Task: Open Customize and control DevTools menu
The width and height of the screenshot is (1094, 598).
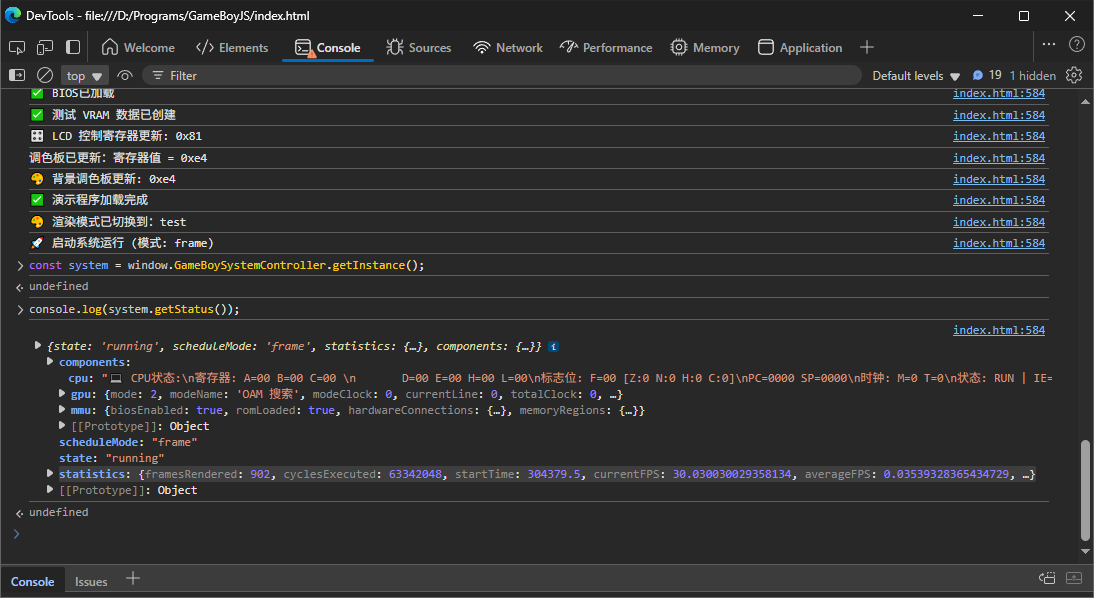Action: click(x=1048, y=45)
